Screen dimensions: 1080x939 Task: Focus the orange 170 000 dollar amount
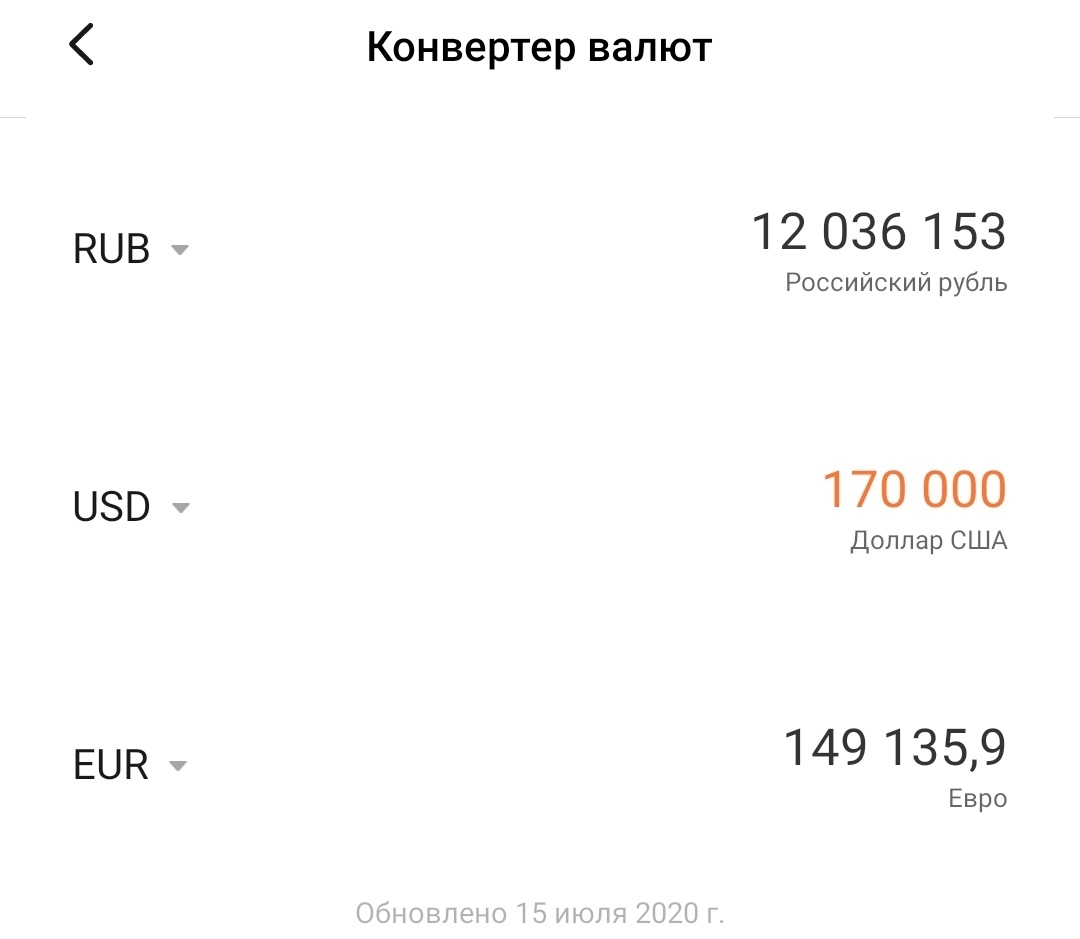pyautogui.click(x=914, y=490)
